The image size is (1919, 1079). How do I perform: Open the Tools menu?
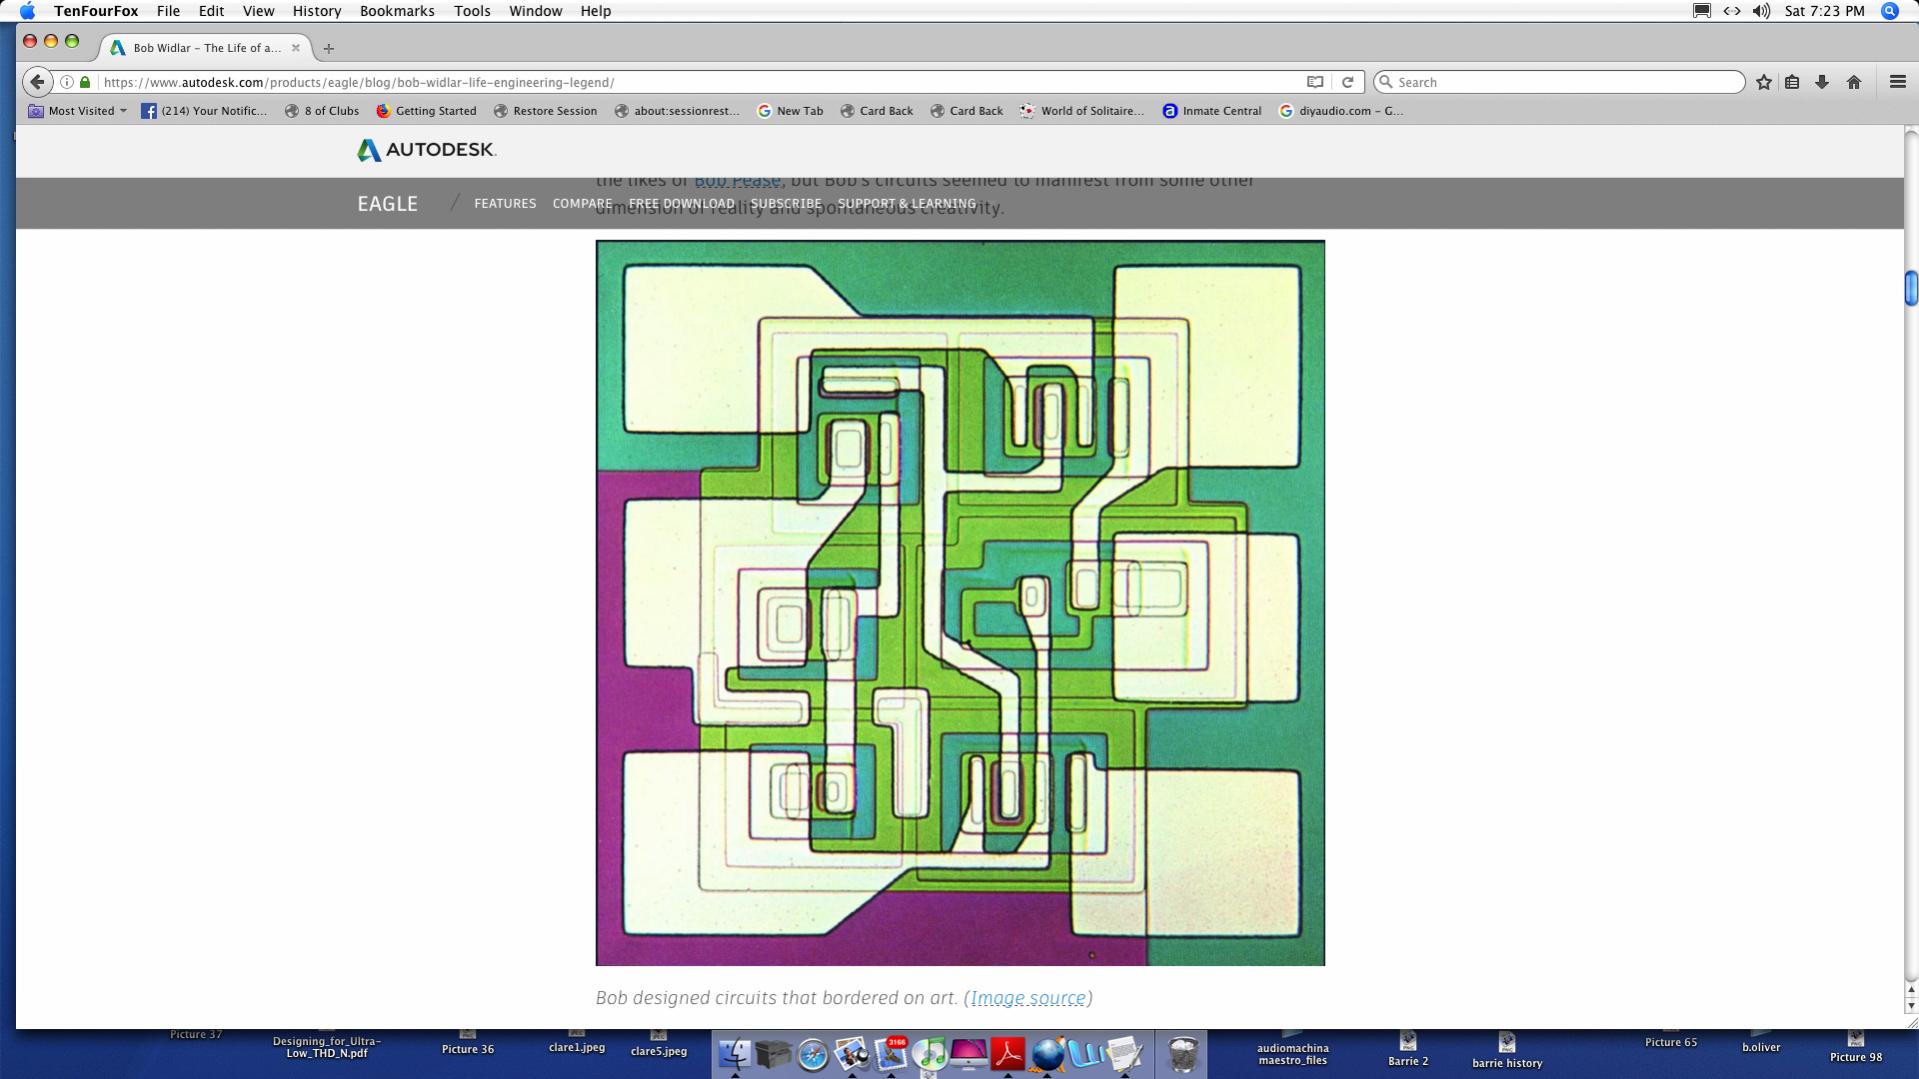(472, 11)
